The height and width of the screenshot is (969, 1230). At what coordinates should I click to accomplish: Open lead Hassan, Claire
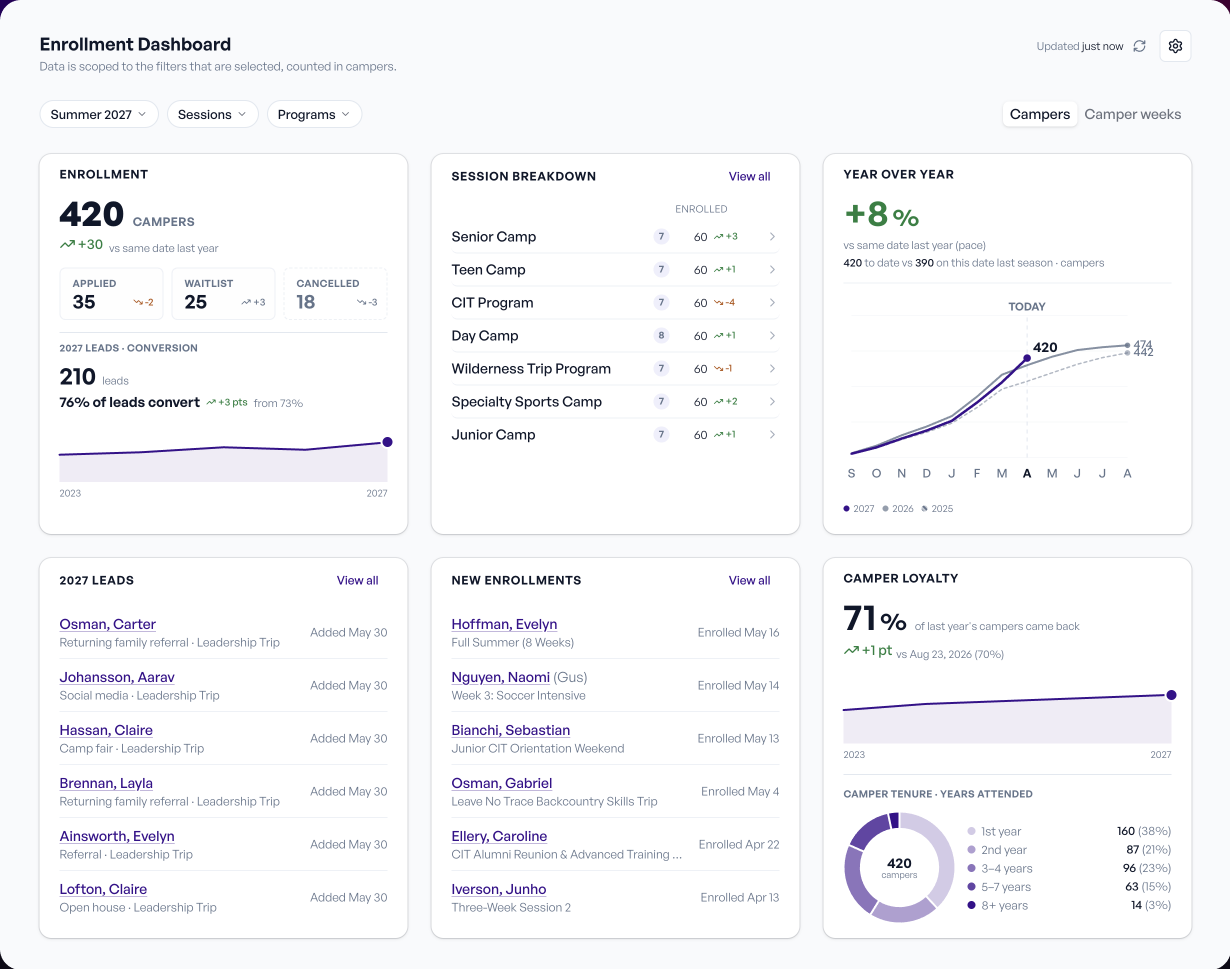(x=106, y=730)
